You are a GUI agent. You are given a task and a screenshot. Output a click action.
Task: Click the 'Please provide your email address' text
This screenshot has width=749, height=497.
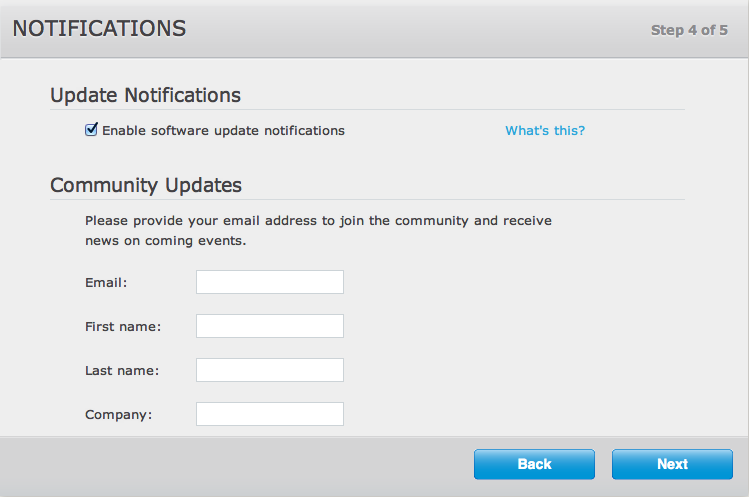pos(318,220)
